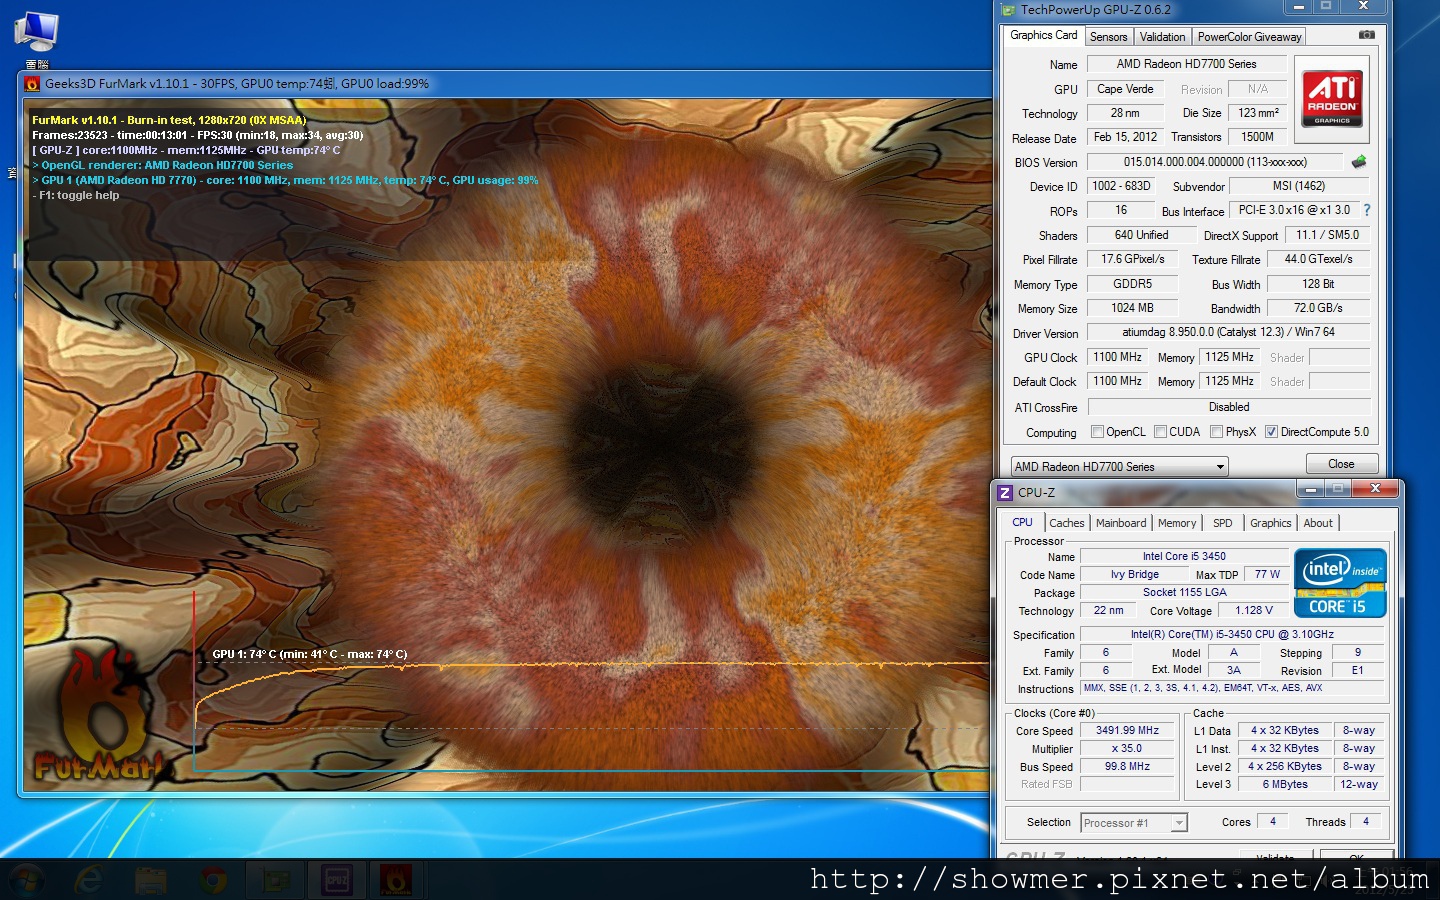This screenshot has width=1440, height=900.
Task: Open the Bus Interface question mark help
Action: coord(1367,210)
